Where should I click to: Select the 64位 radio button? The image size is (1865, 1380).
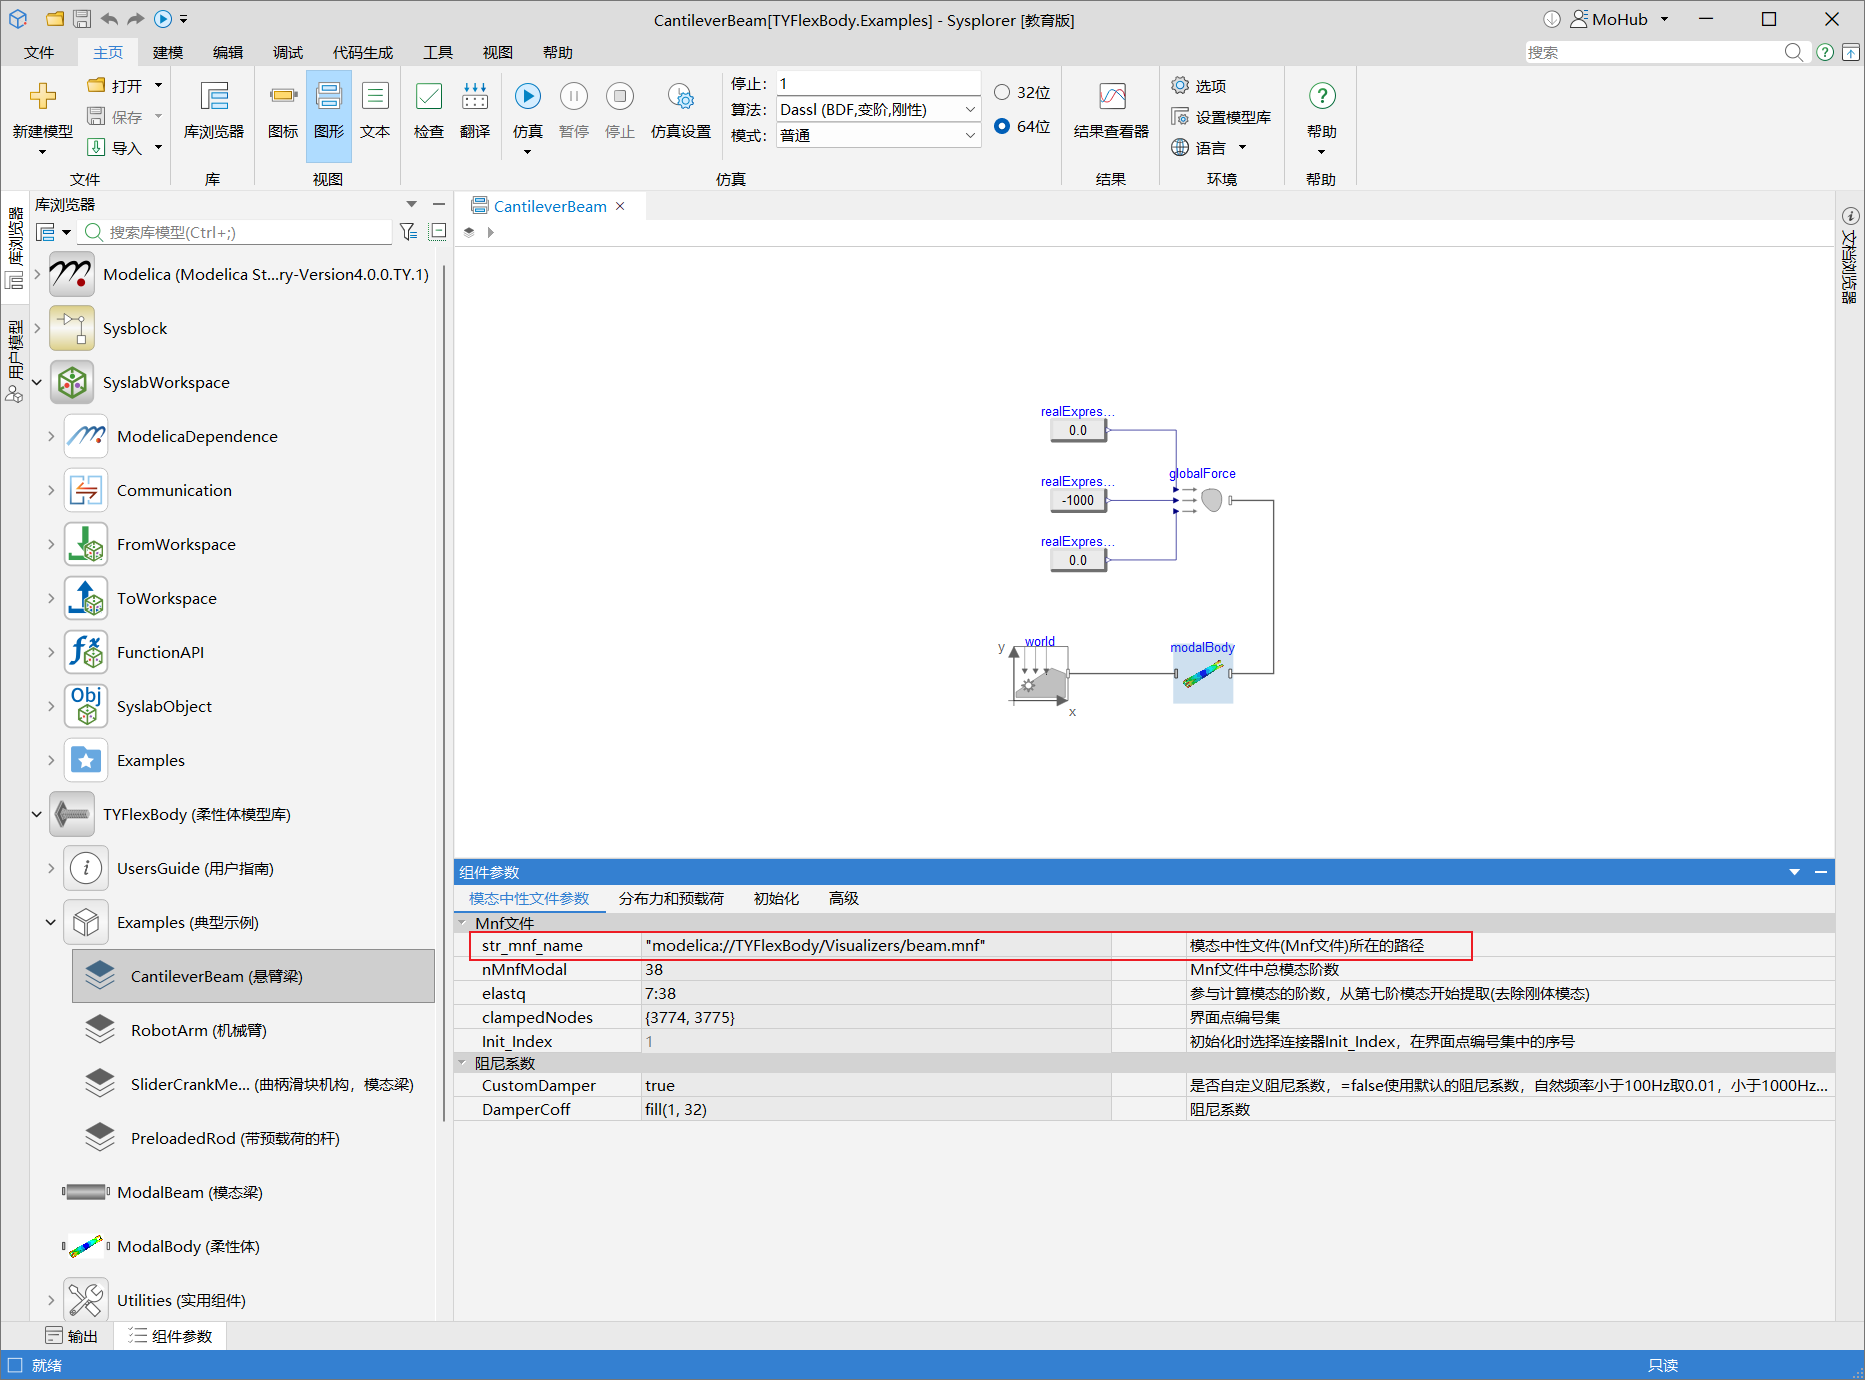1002,126
